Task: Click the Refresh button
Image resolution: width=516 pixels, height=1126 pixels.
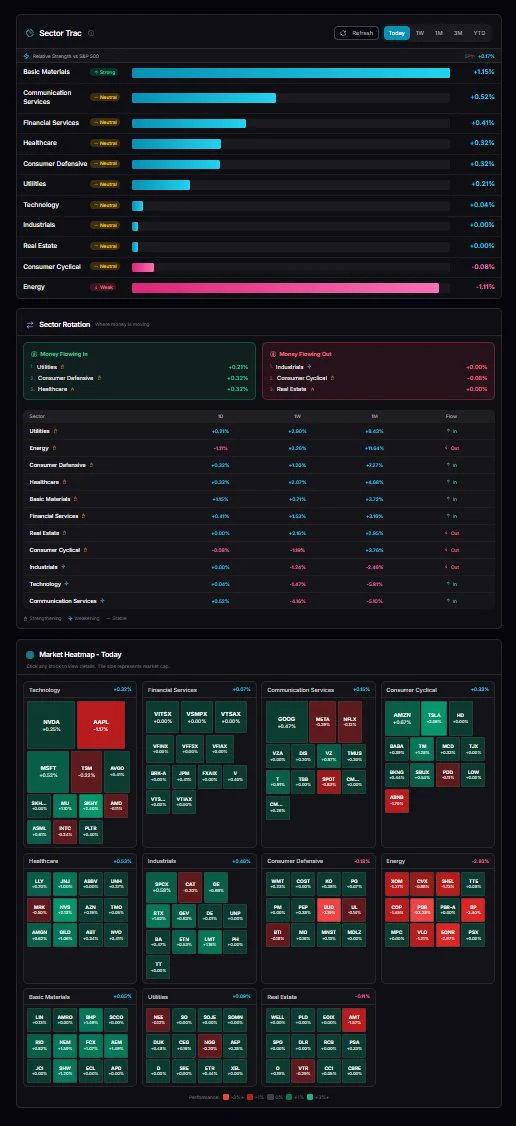Action: click(x=356, y=33)
